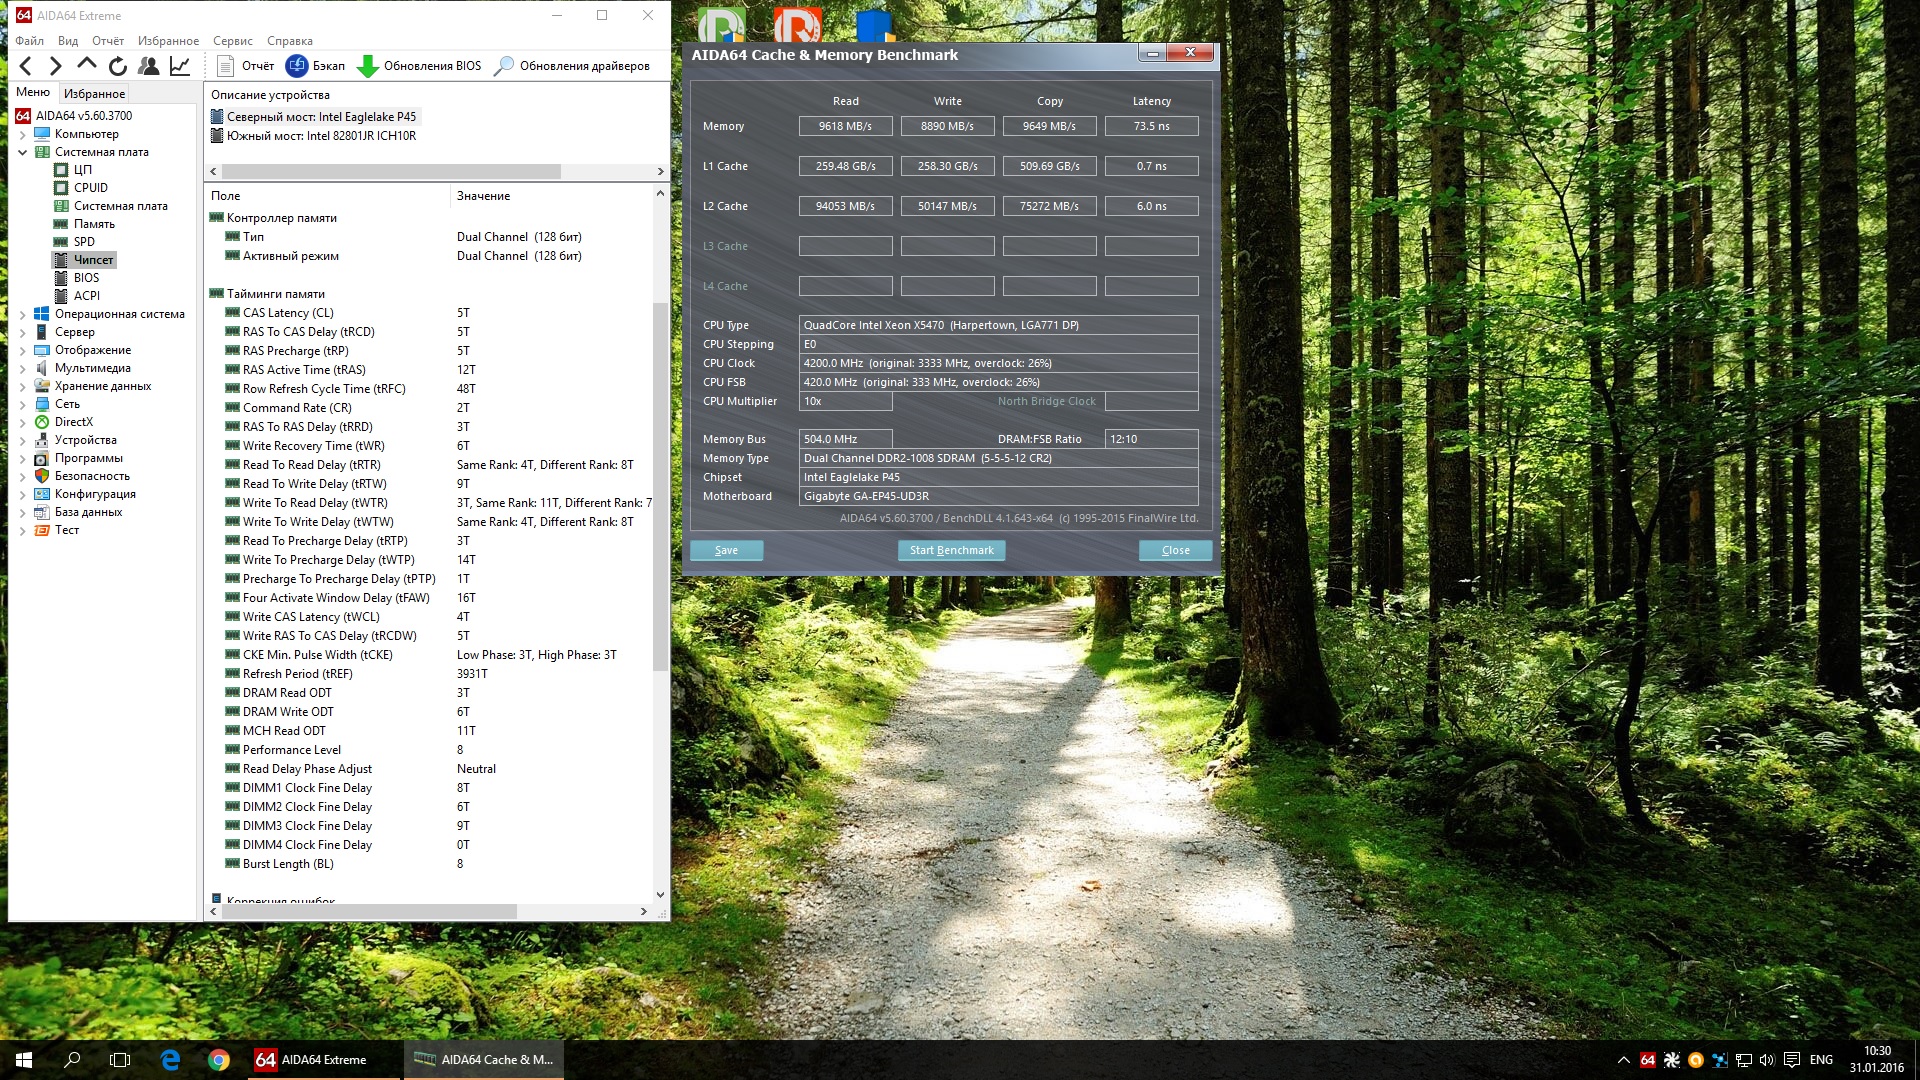
Task: Collapse the Системная плата tree node
Action: pyautogui.click(x=23, y=152)
